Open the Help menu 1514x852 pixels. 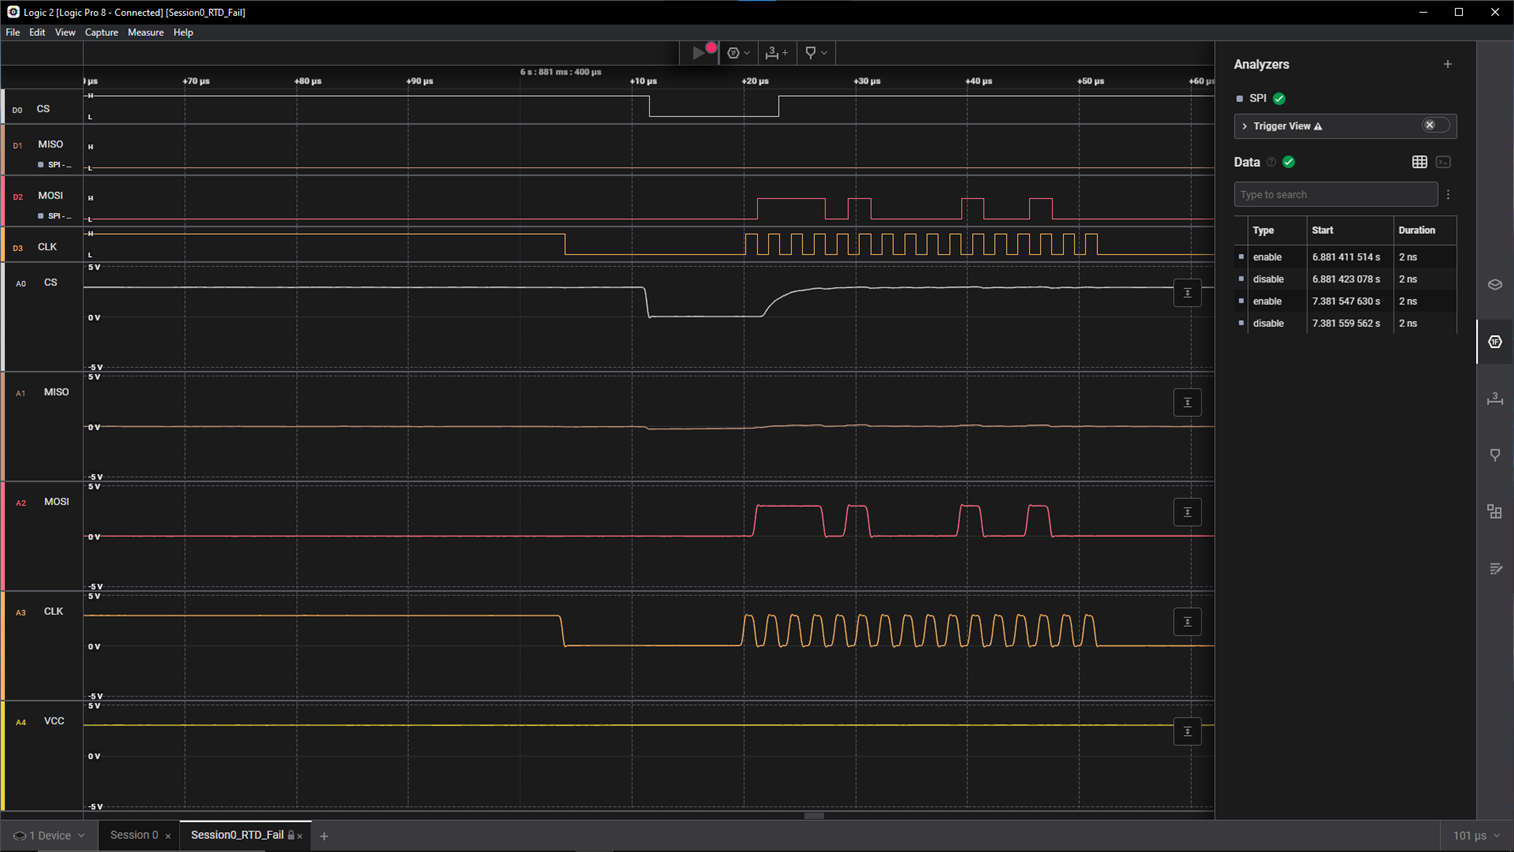[183, 32]
